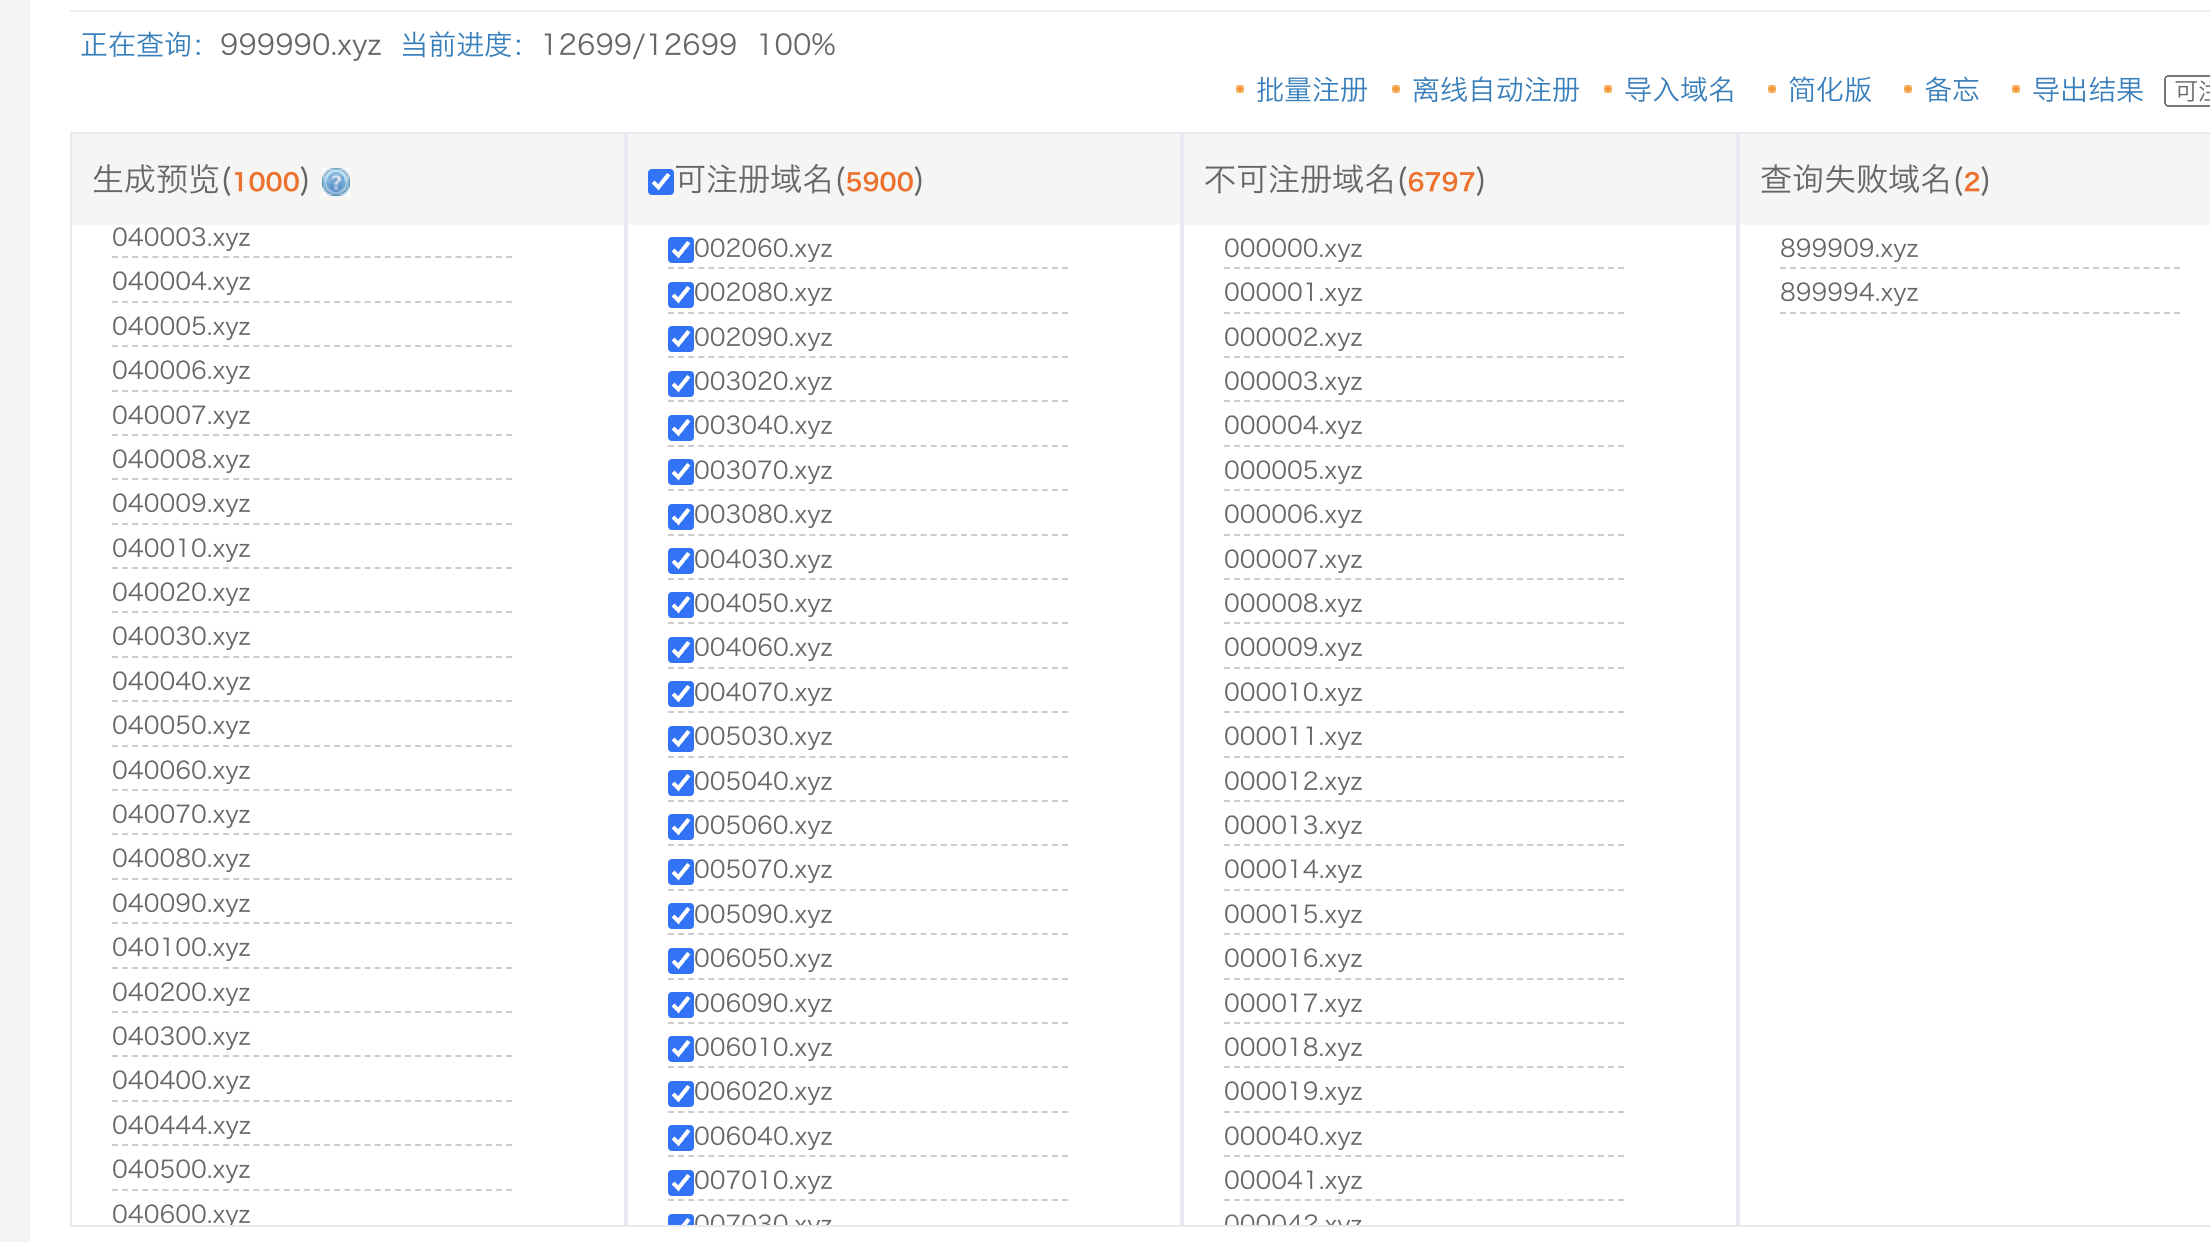2210x1242 pixels.
Task: Click the 004050.xyz domain name
Action: (763, 603)
